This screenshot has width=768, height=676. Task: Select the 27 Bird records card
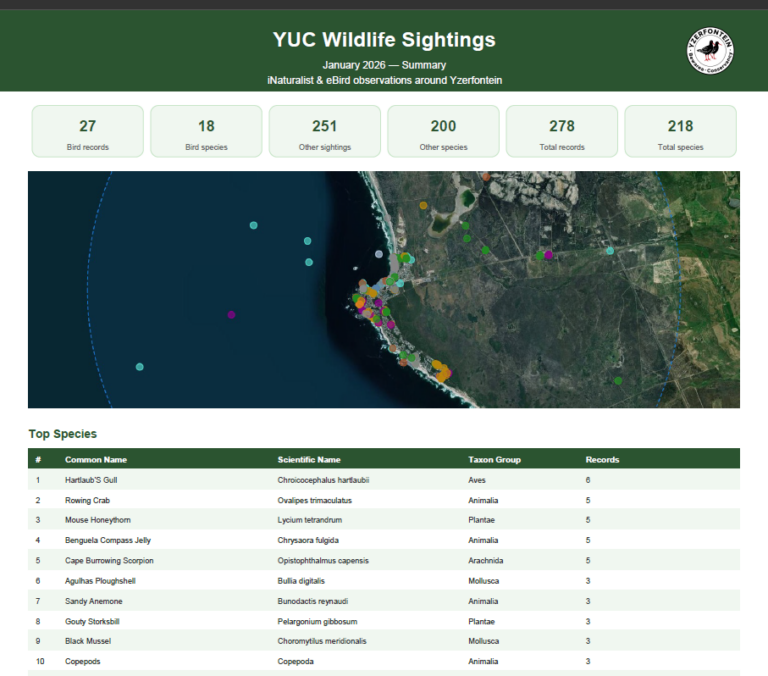(x=88, y=131)
